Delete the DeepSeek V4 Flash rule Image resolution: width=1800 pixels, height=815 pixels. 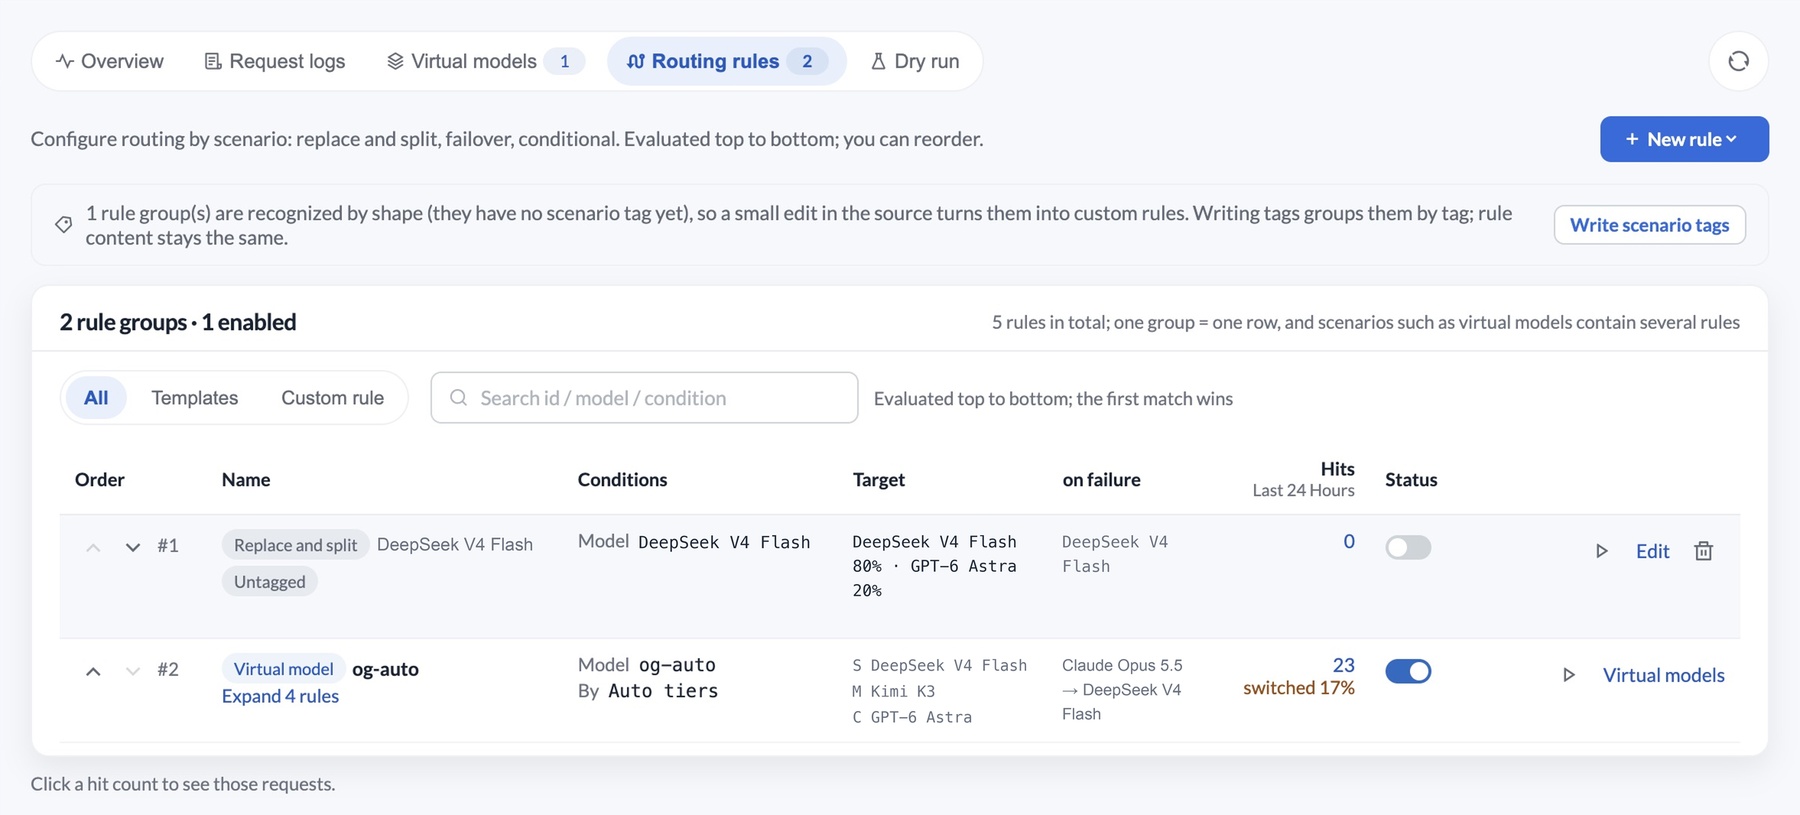tap(1703, 551)
